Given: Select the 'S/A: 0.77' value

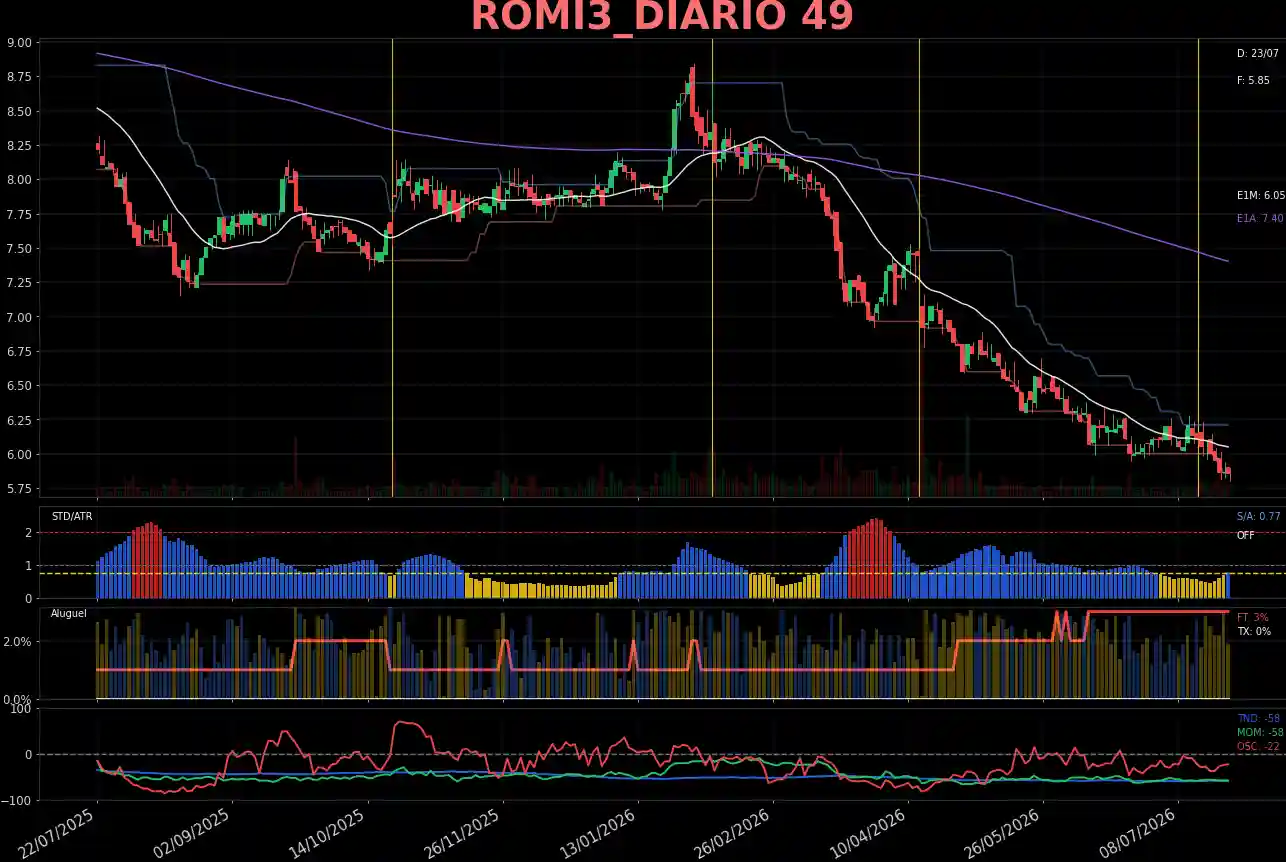Looking at the screenshot, I should point(1258,517).
